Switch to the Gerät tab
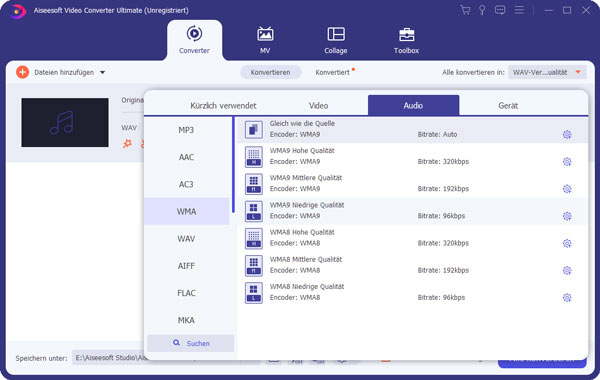The image size is (600, 380). 508,105
